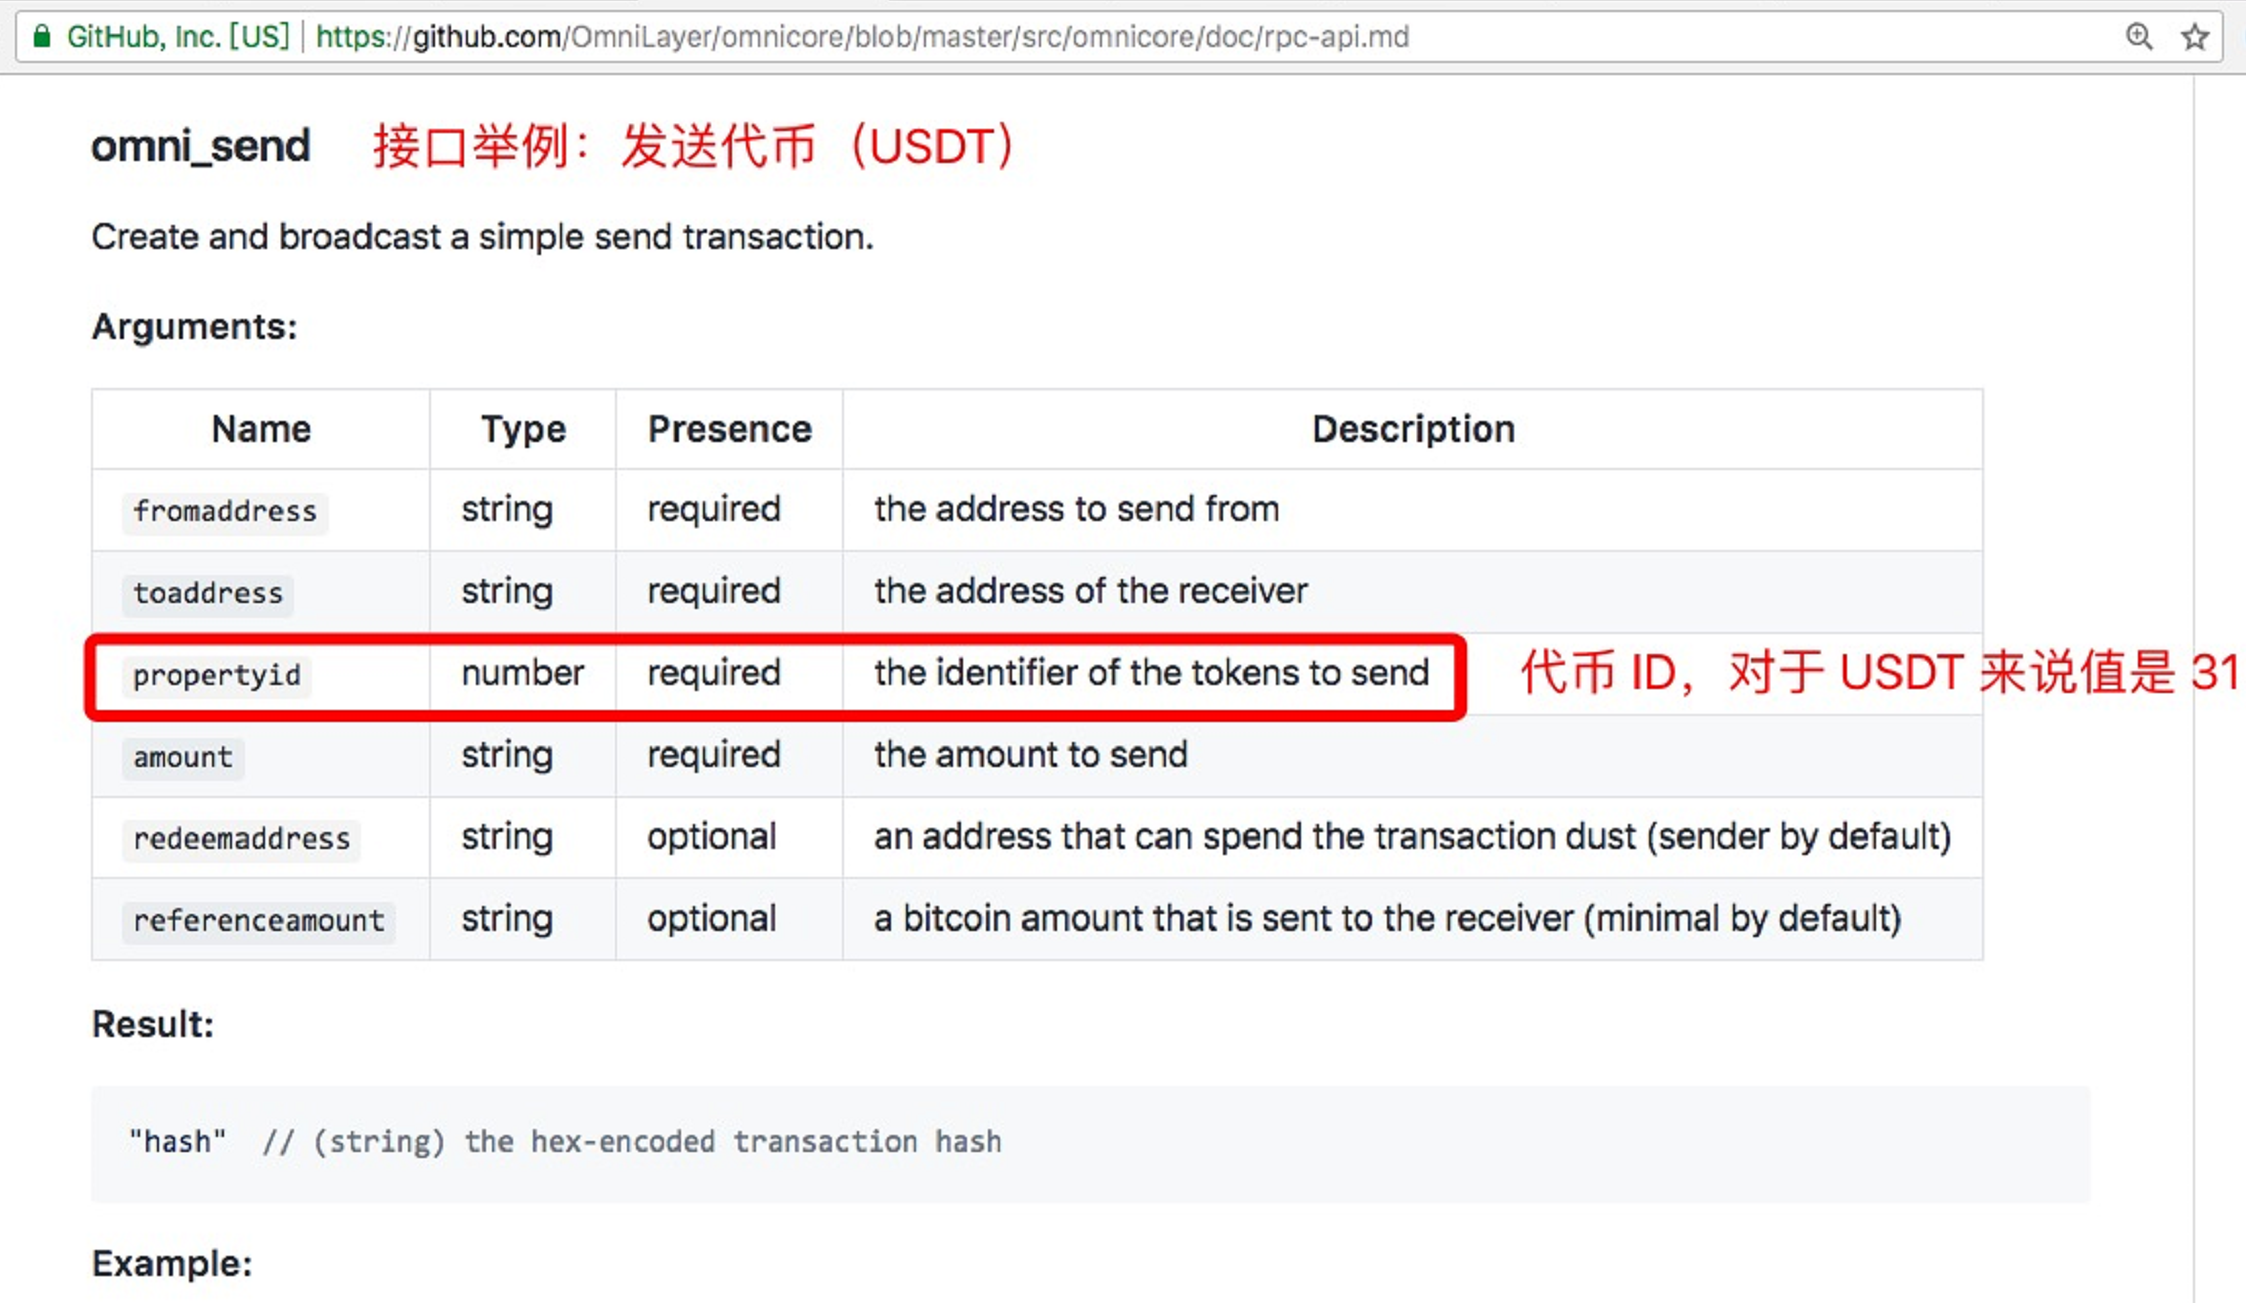
Task: Click the propertyid highlighted row
Action: point(776,673)
